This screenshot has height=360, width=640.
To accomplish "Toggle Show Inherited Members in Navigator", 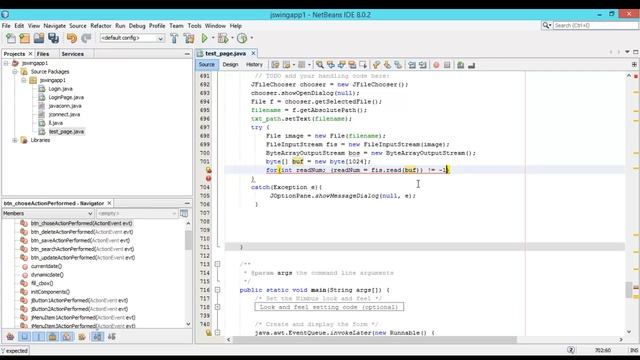I will pos(10,337).
